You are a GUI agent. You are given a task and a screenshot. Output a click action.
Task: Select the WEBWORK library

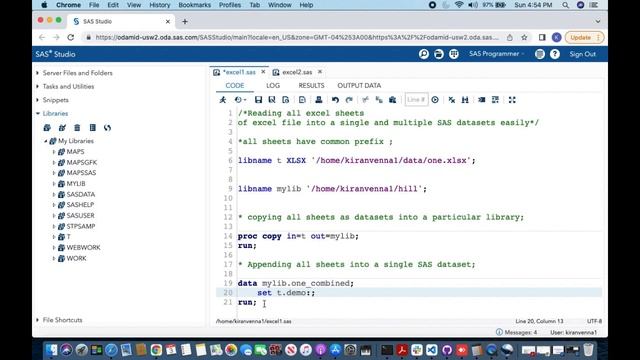click(83, 247)
